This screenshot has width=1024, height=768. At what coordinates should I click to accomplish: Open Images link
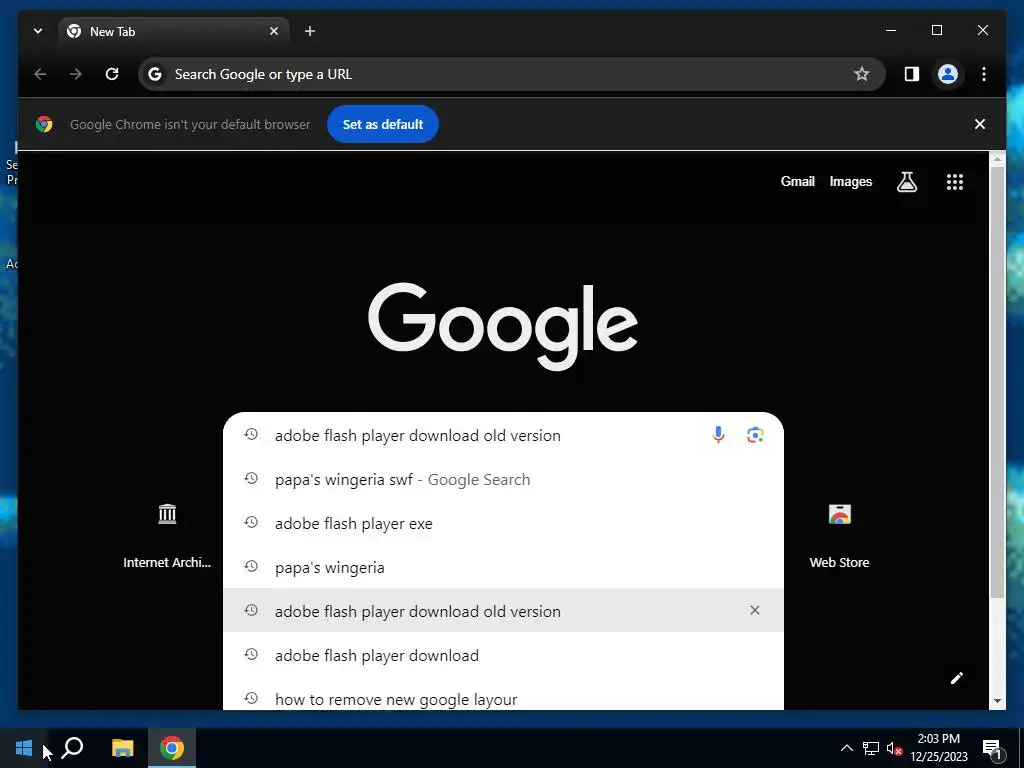pos(850,182)
